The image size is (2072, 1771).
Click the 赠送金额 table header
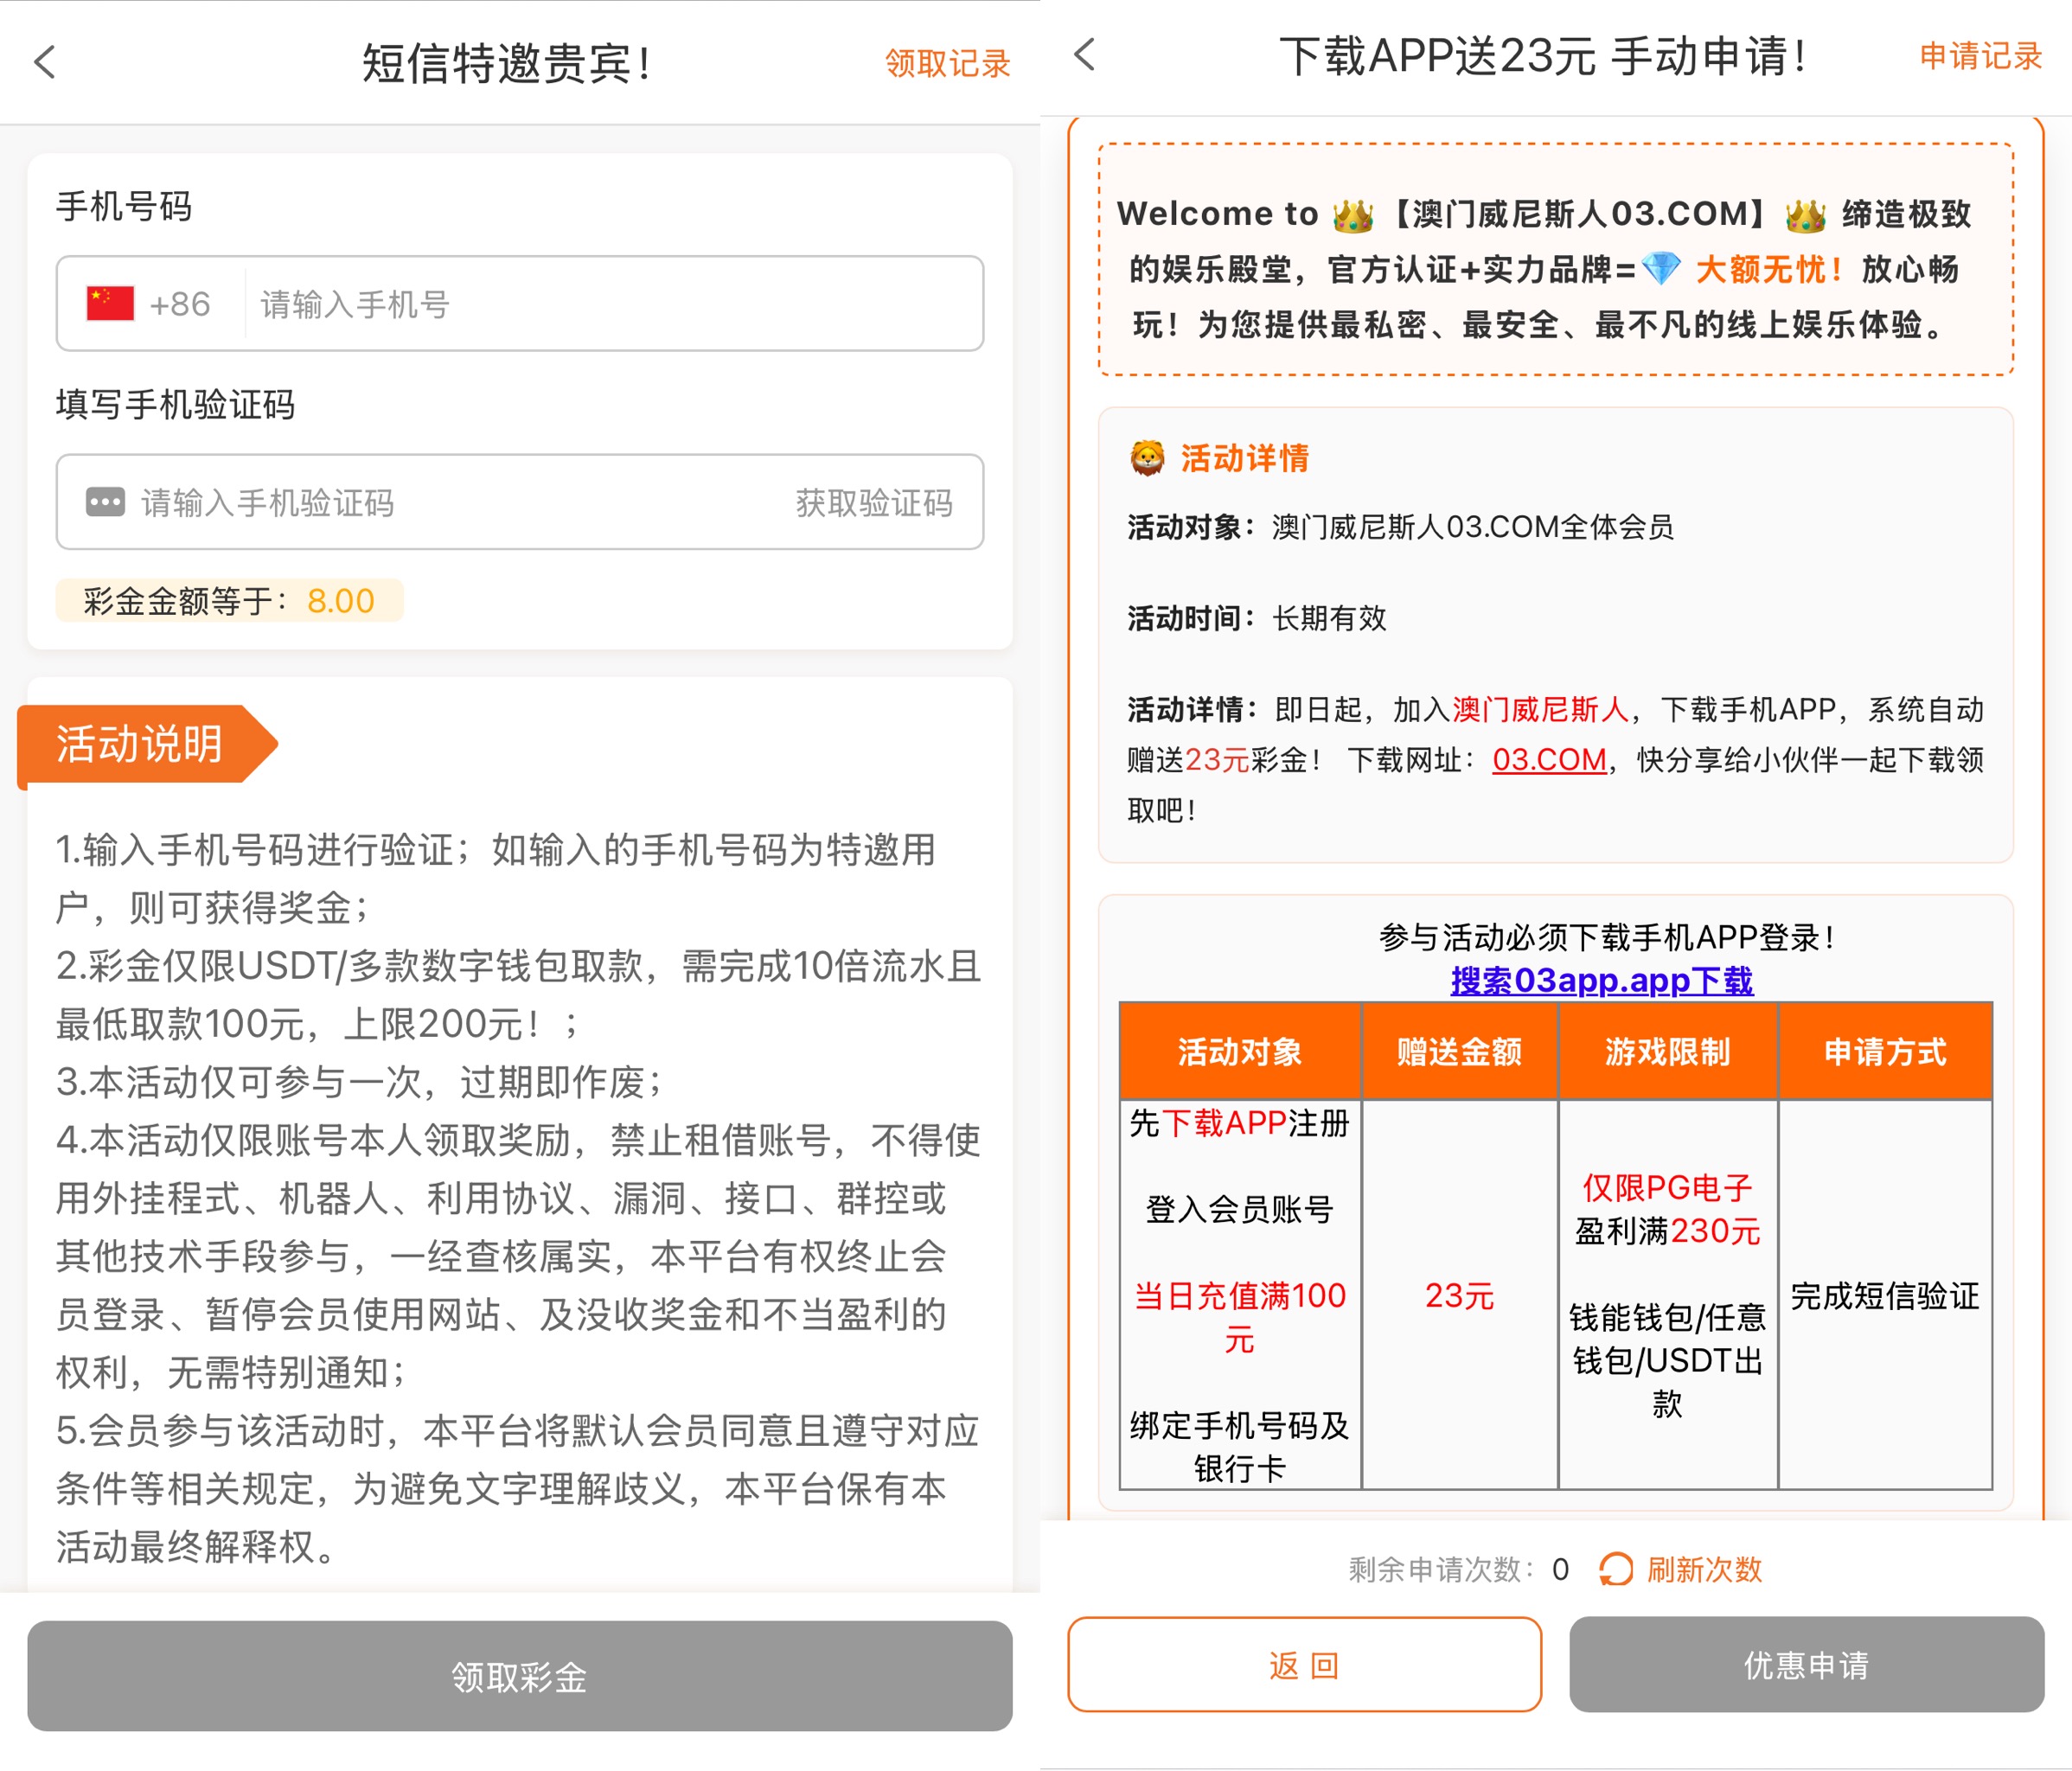pos(1459,1051)
